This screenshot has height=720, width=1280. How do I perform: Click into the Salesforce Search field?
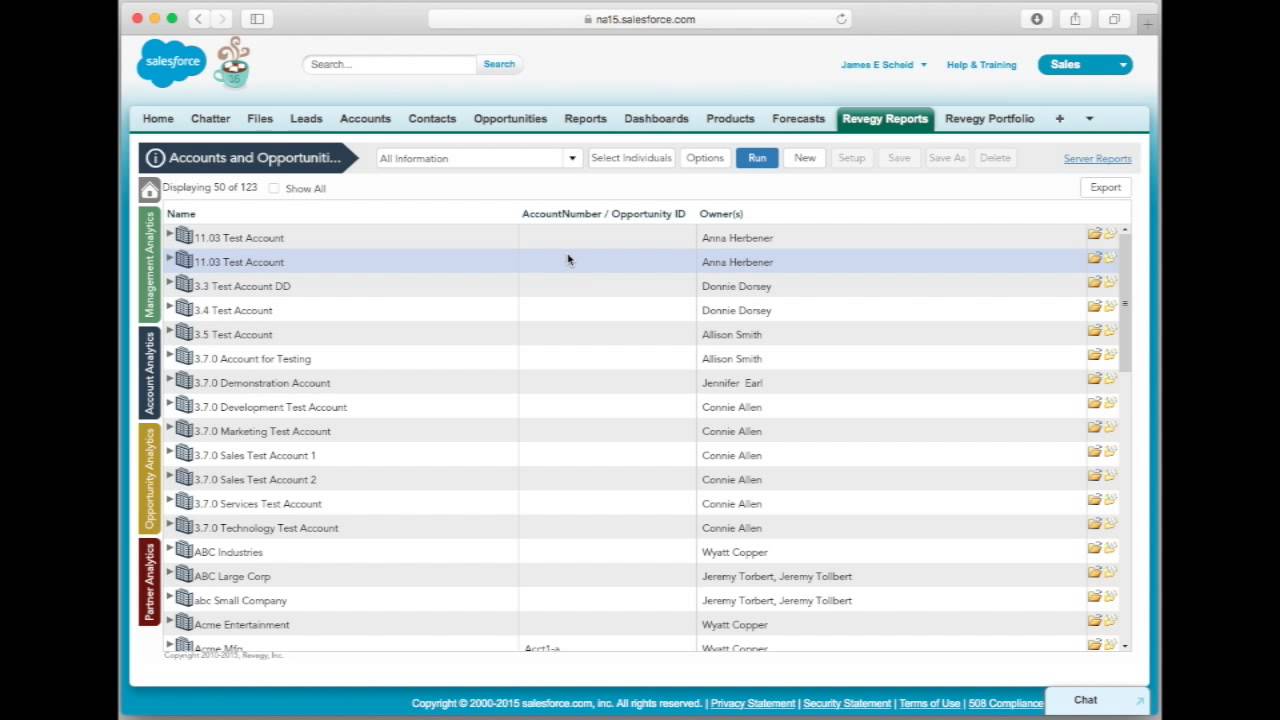pos(390,64)
